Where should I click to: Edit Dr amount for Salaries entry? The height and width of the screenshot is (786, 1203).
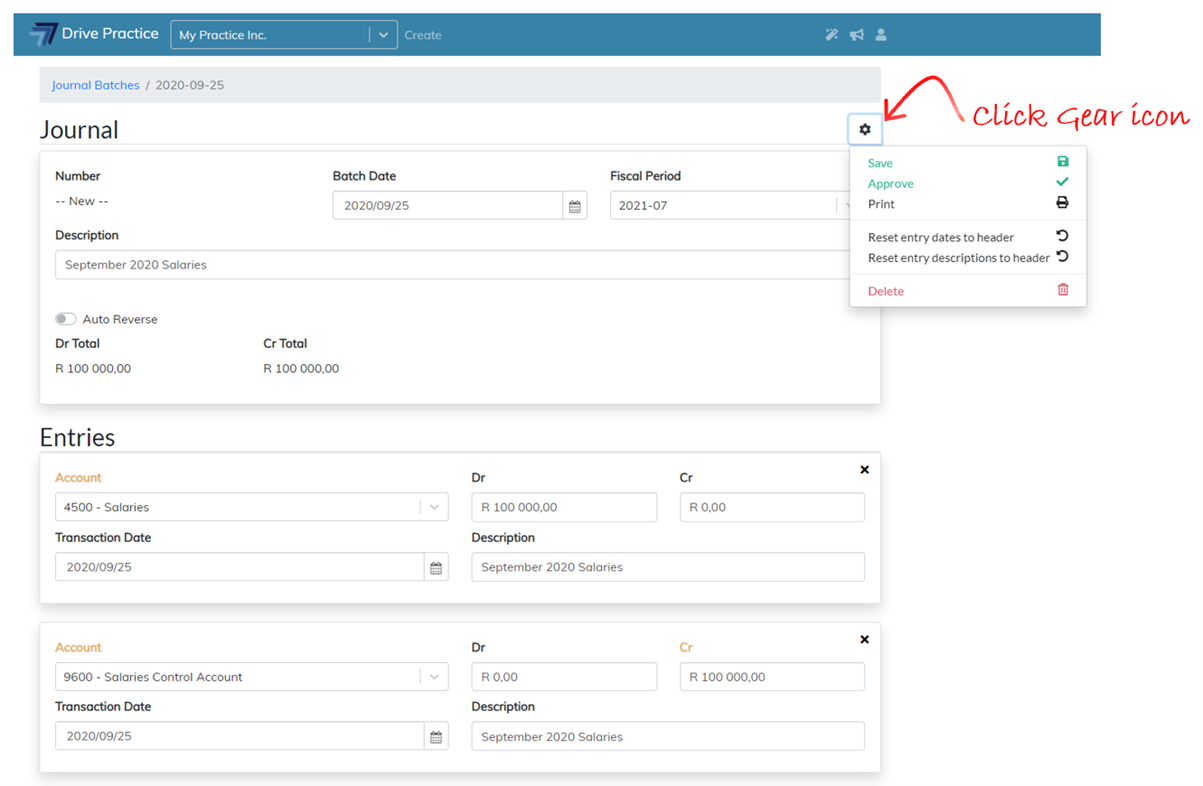564,507
